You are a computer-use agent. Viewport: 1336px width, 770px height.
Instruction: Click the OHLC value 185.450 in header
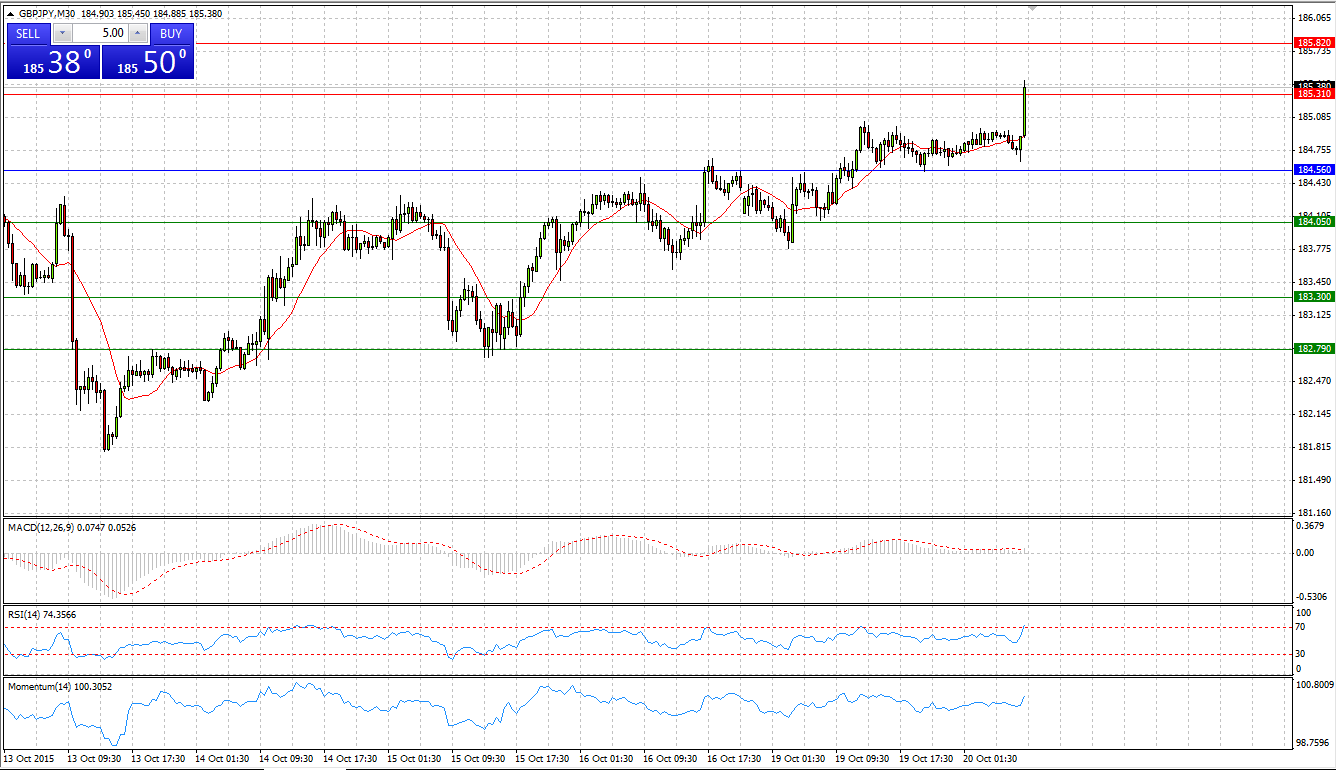(134, 14)
